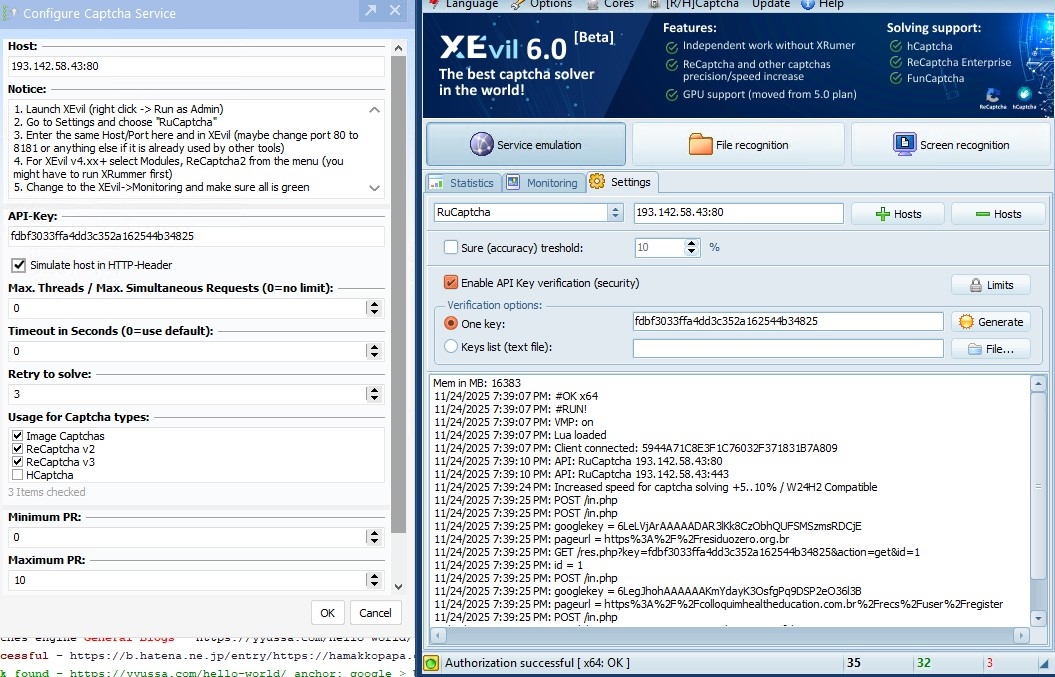Select Keys list (text file) radio option

tap(450, 347)
